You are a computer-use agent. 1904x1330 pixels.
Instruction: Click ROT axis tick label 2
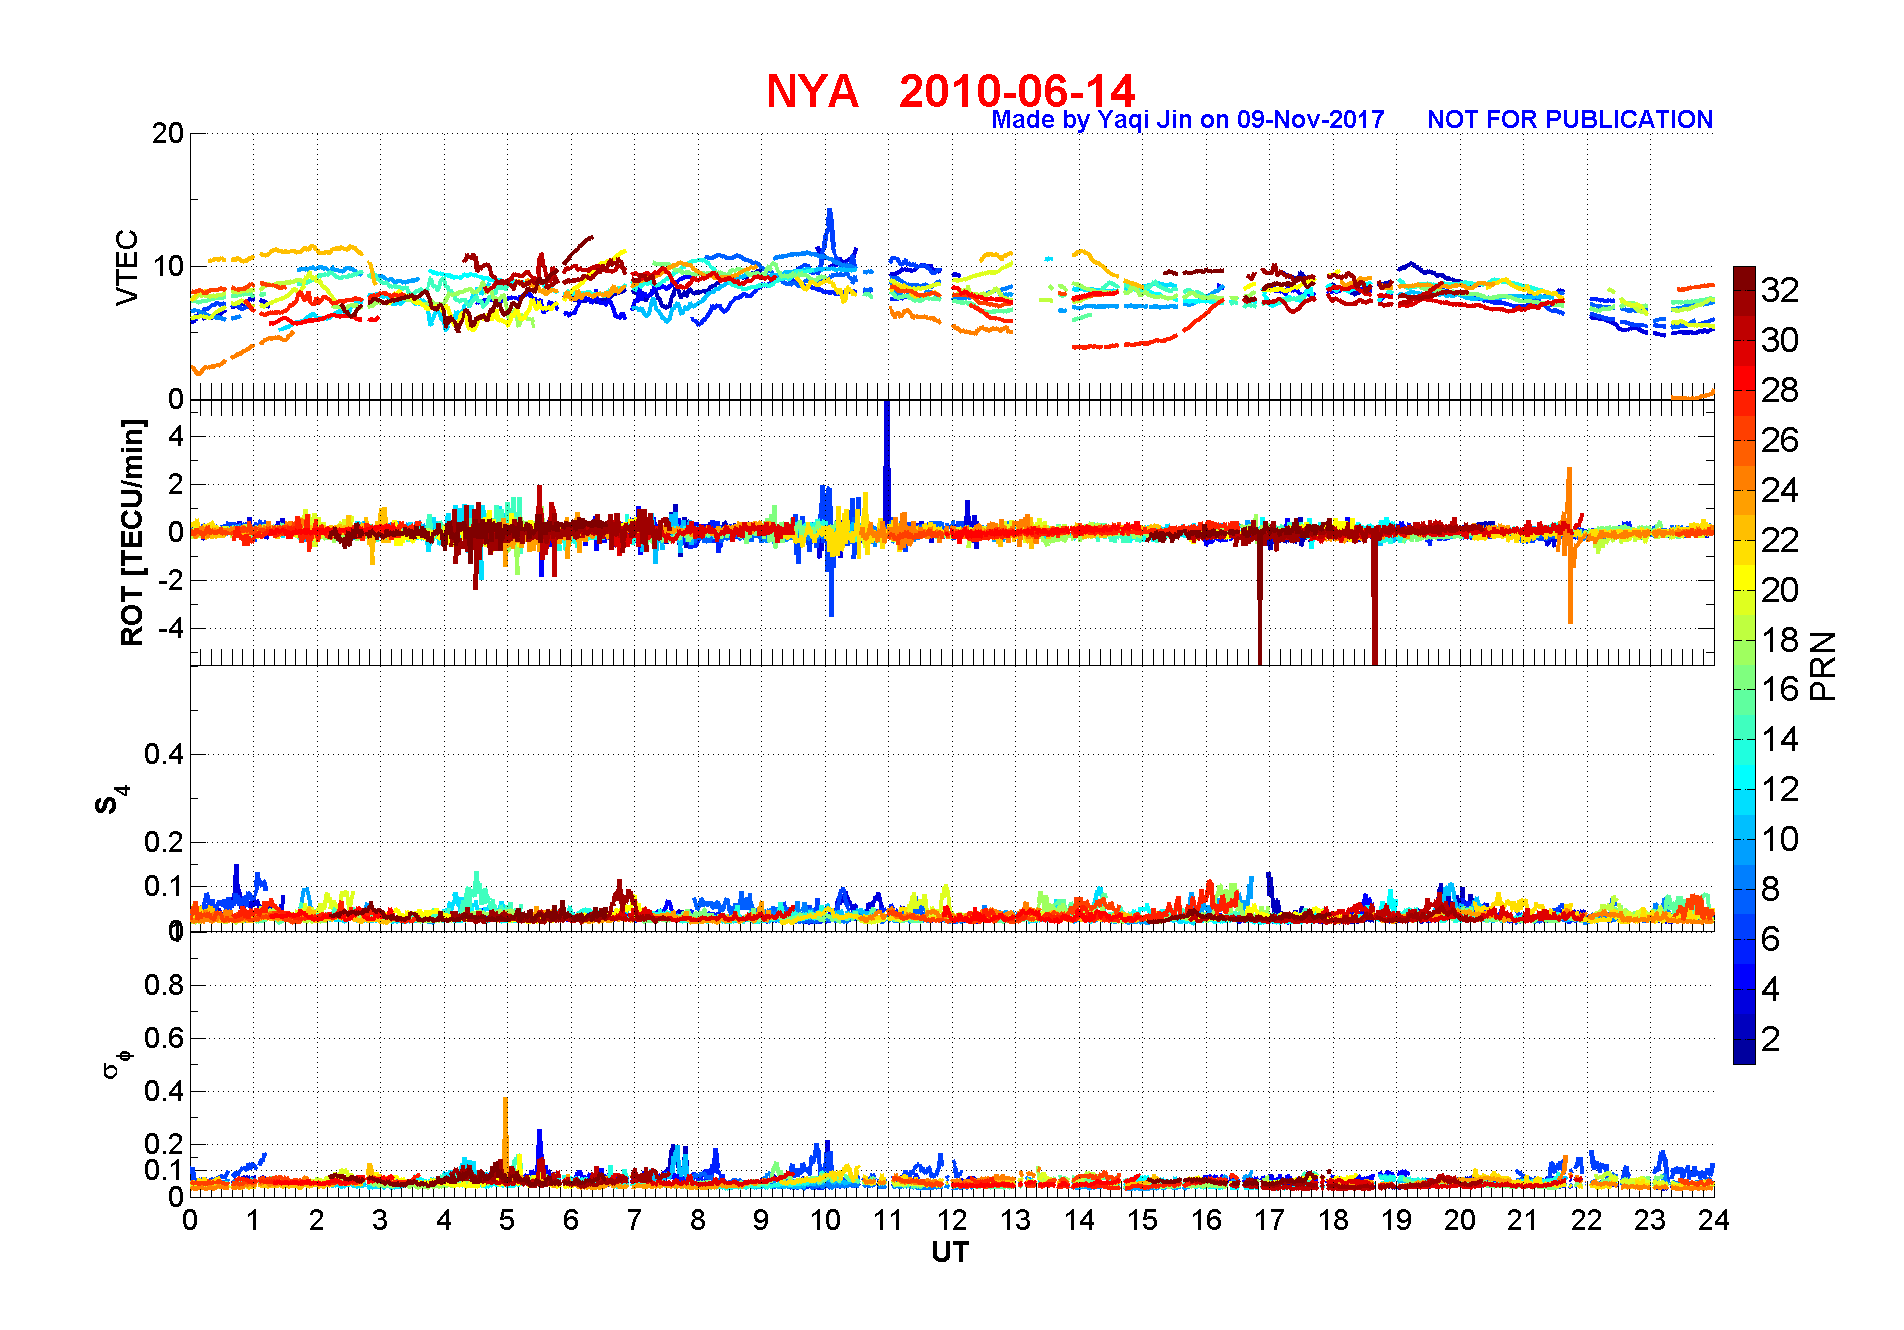[x=176, y=484]
